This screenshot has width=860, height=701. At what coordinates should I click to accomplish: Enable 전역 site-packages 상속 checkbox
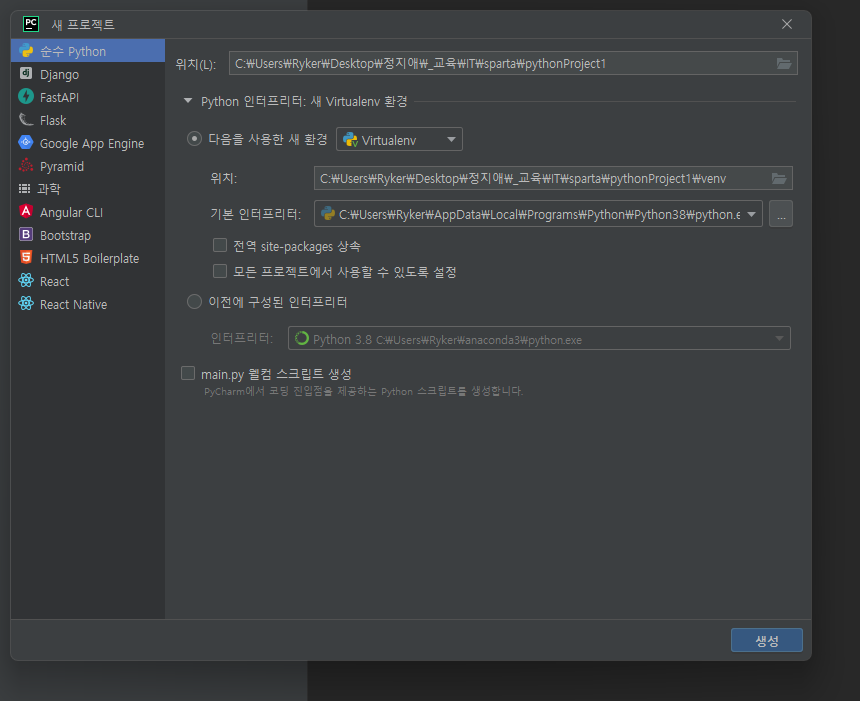pyautogui.click(x=220, y=245)
